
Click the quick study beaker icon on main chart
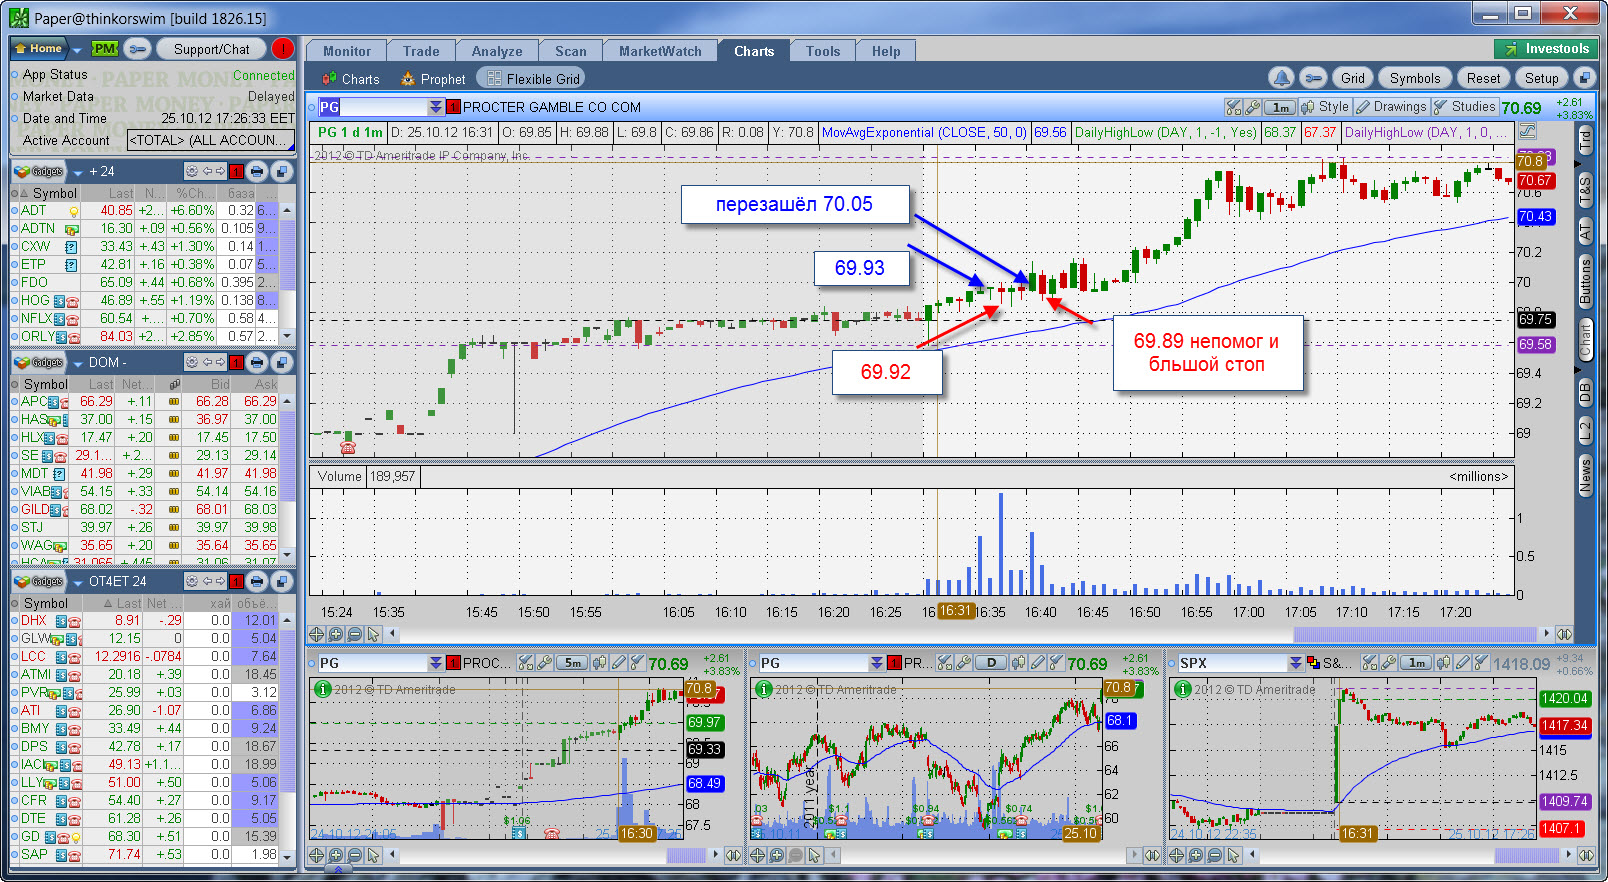coord(1233,107)
